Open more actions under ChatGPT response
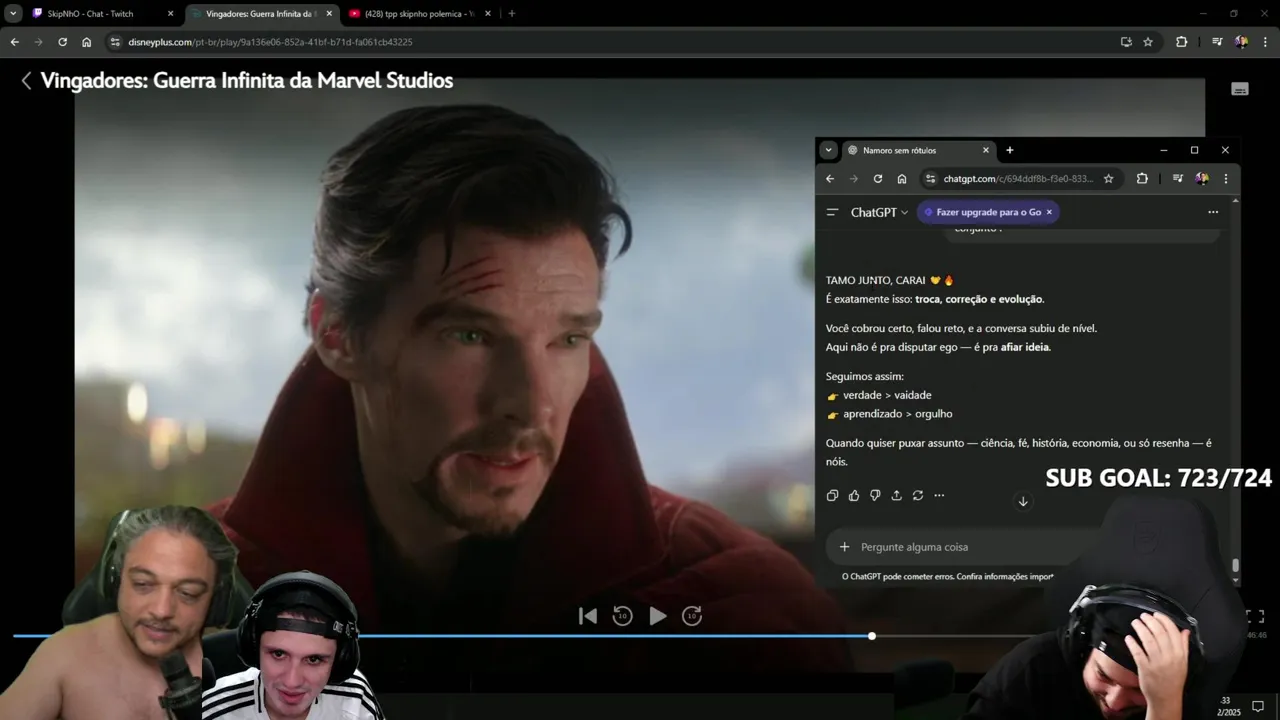This screenshot has width=1280, height=720. coord(939,495)
